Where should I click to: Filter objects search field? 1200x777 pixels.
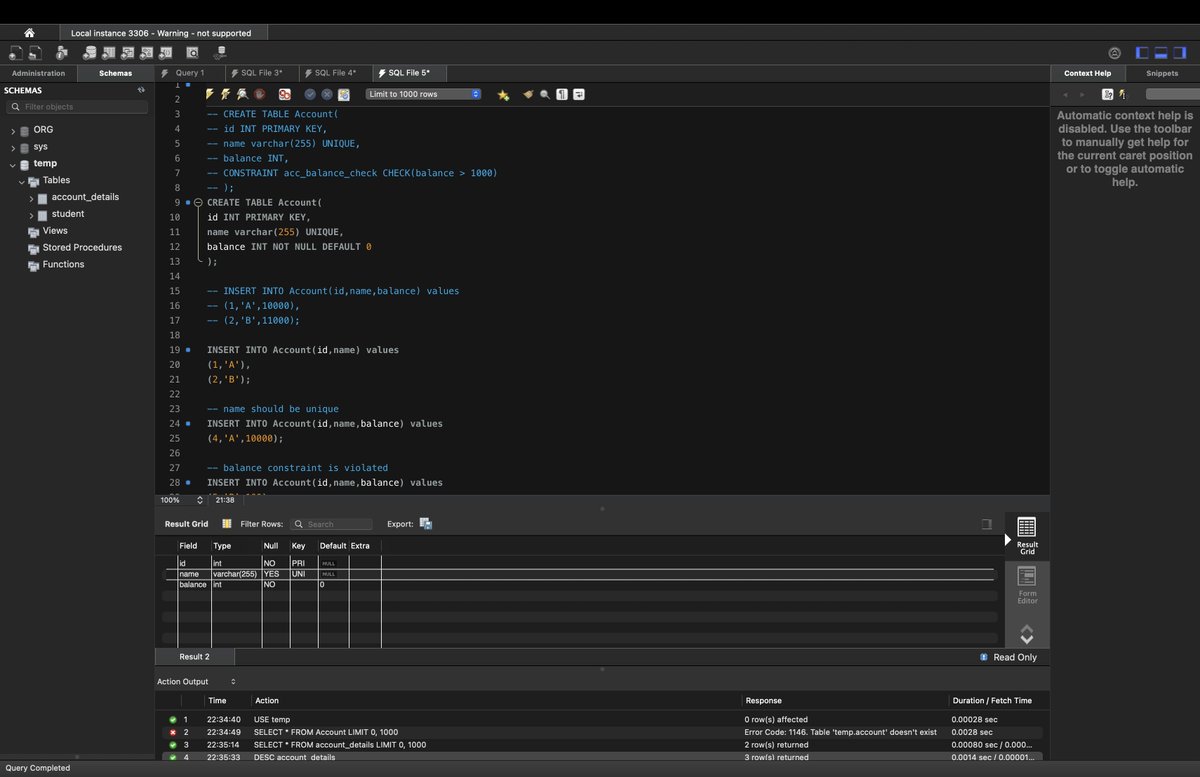78,107
